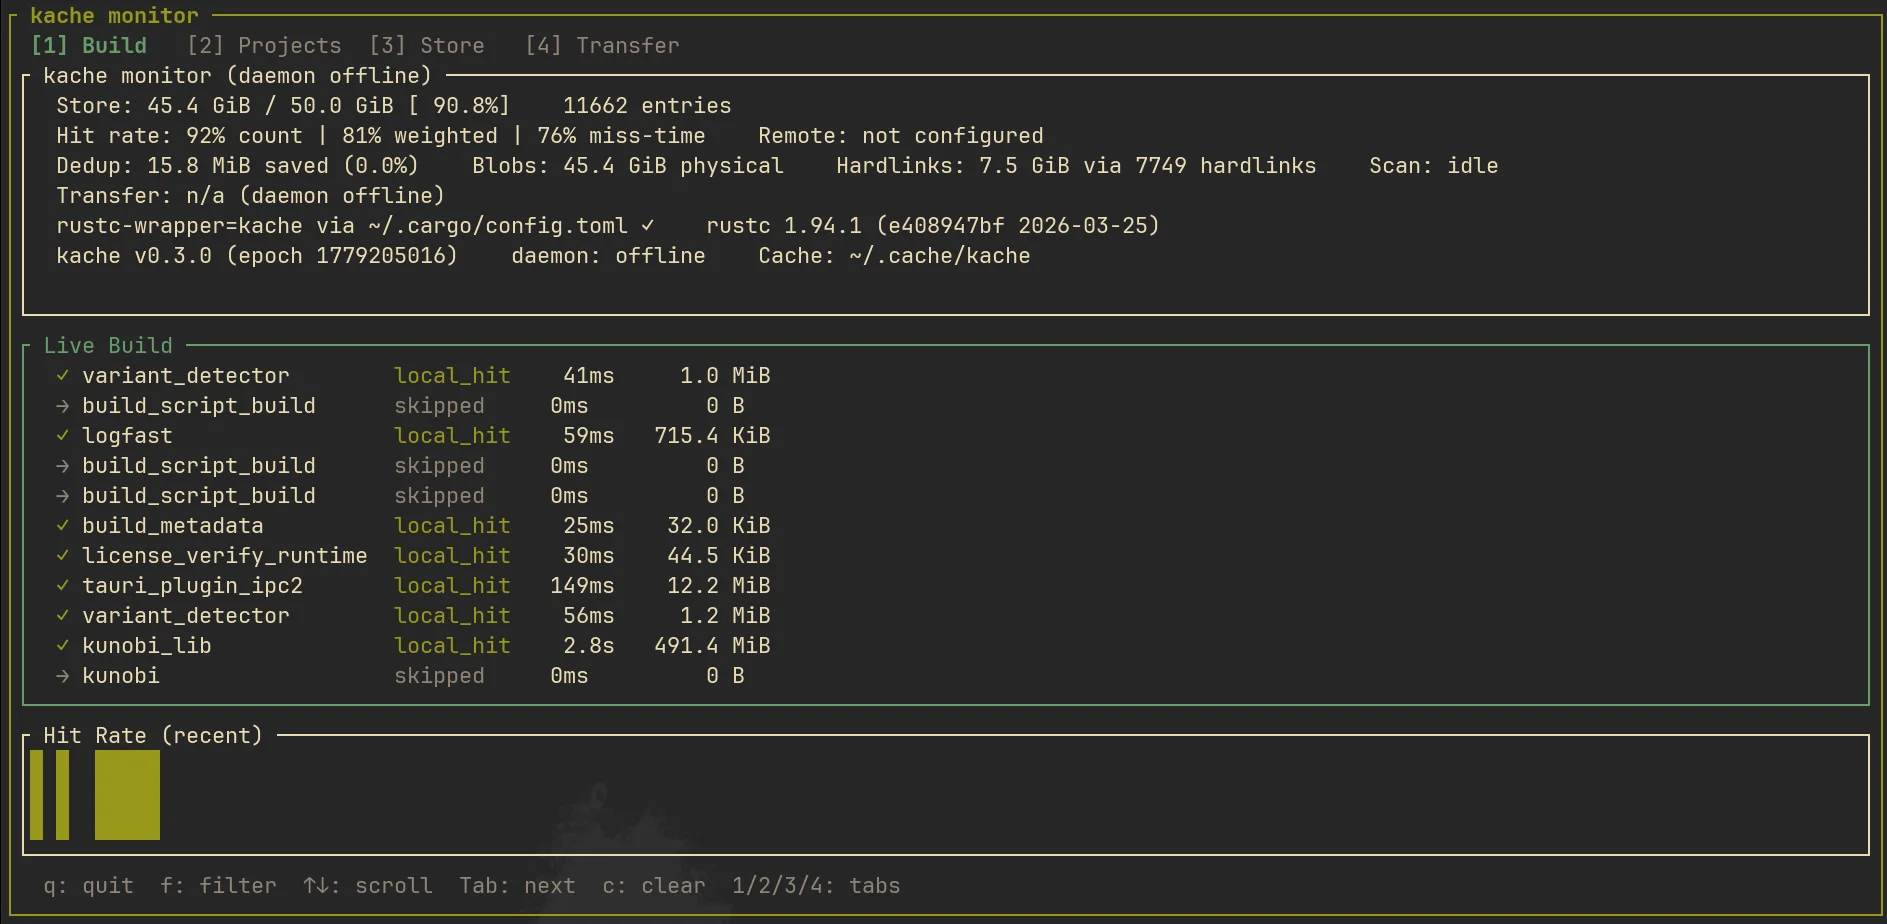Select the kunobi_lib row name
Viewport: 1887px width, 924px height.
147,646
